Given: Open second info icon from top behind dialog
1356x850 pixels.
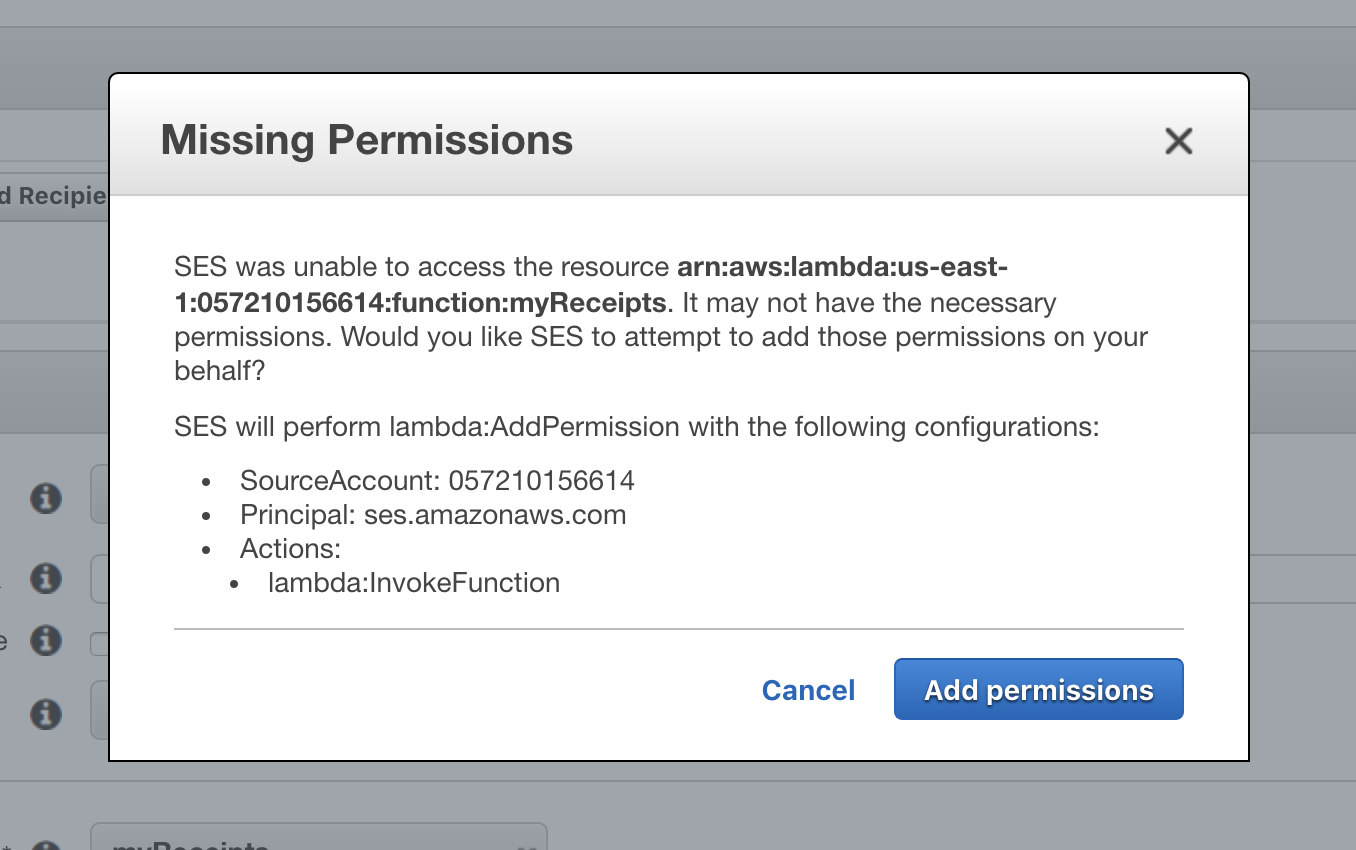Looking at the screenshot, I should (45, 578).
